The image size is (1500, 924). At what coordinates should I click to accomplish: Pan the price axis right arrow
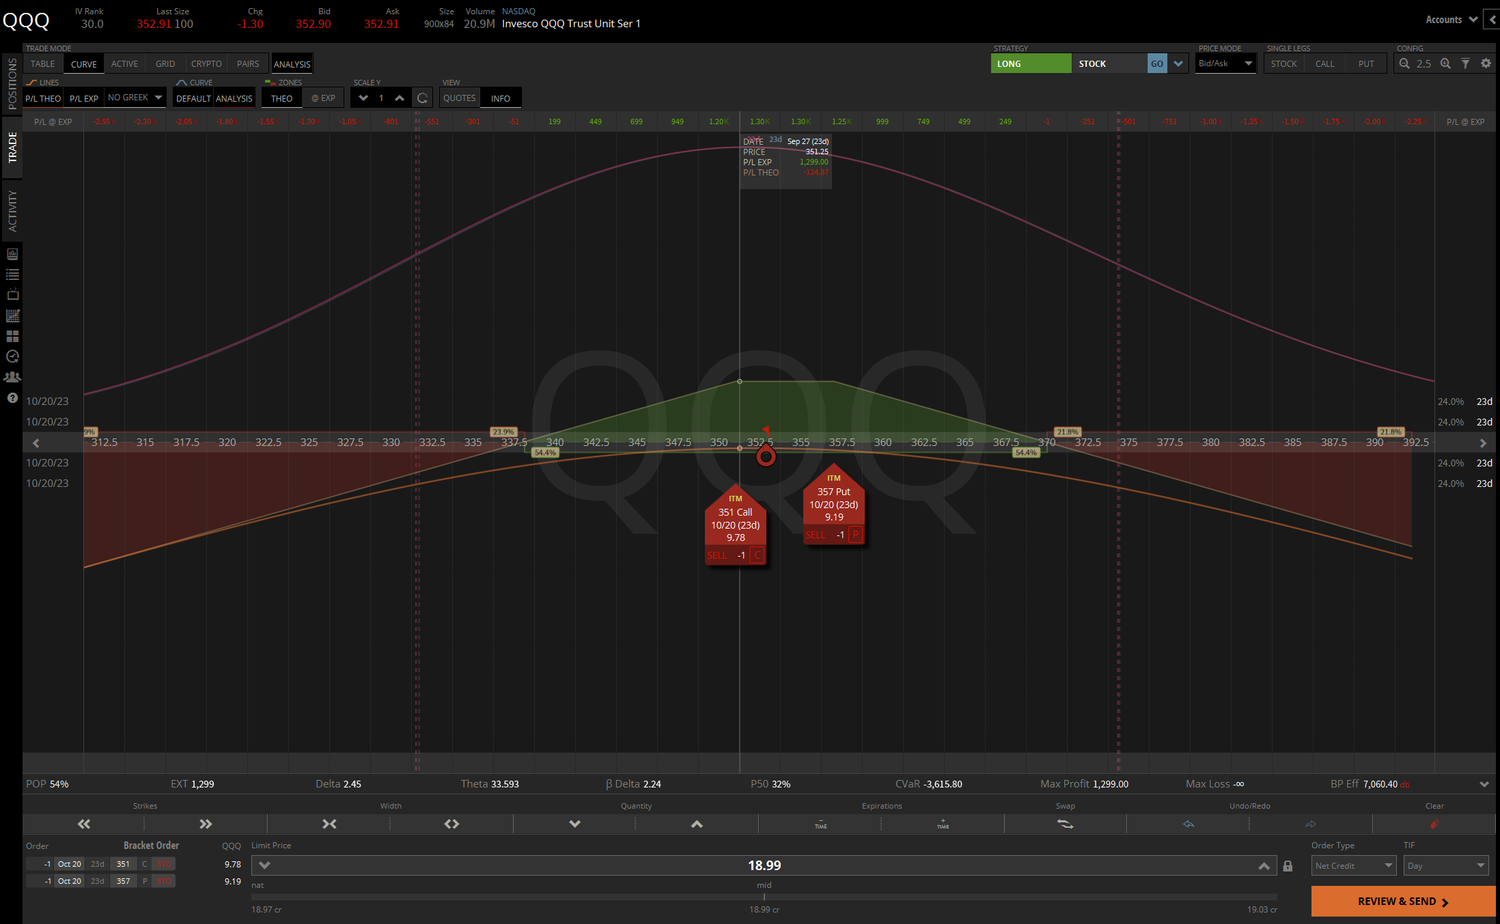point(1483,443)
